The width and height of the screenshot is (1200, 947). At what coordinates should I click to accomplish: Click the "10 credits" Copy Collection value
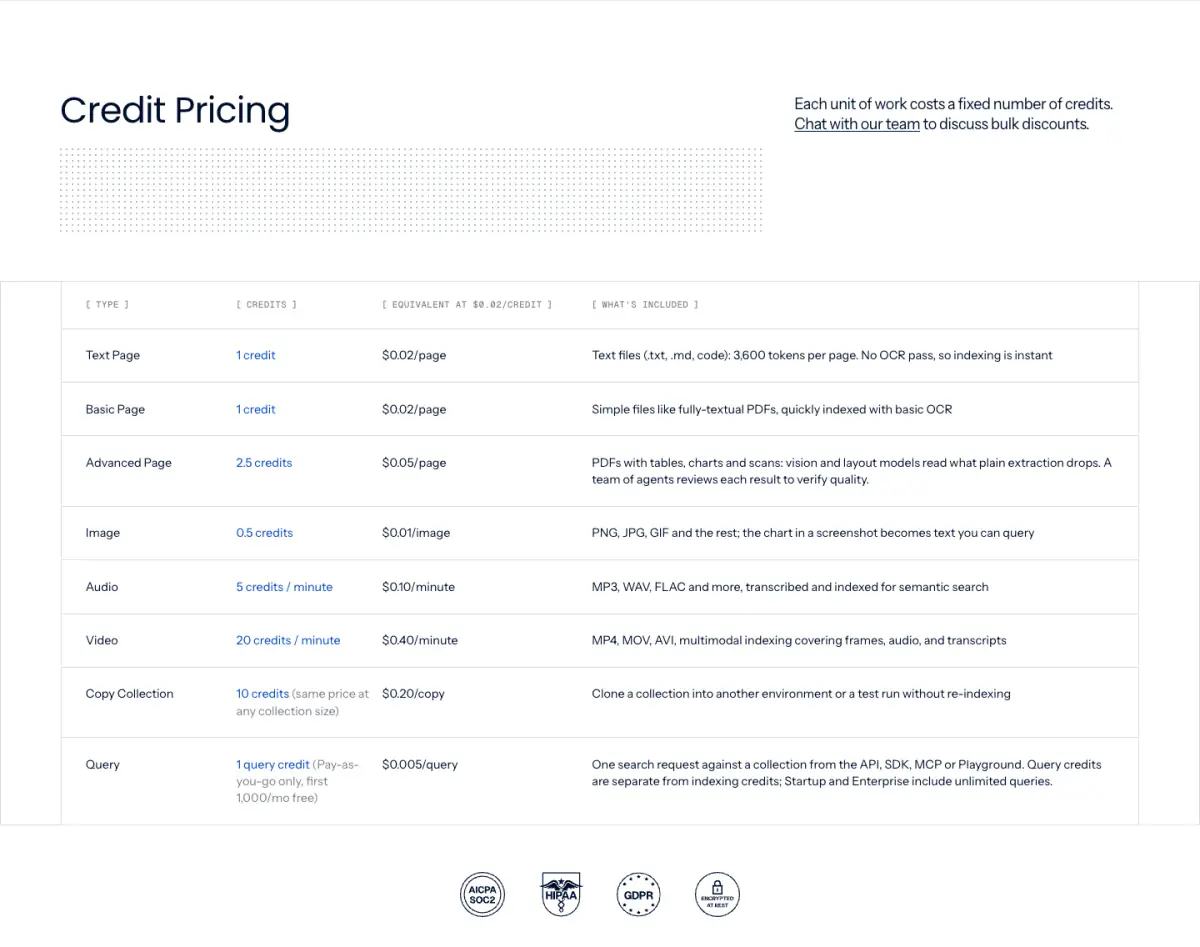click(x=263, y=694)
